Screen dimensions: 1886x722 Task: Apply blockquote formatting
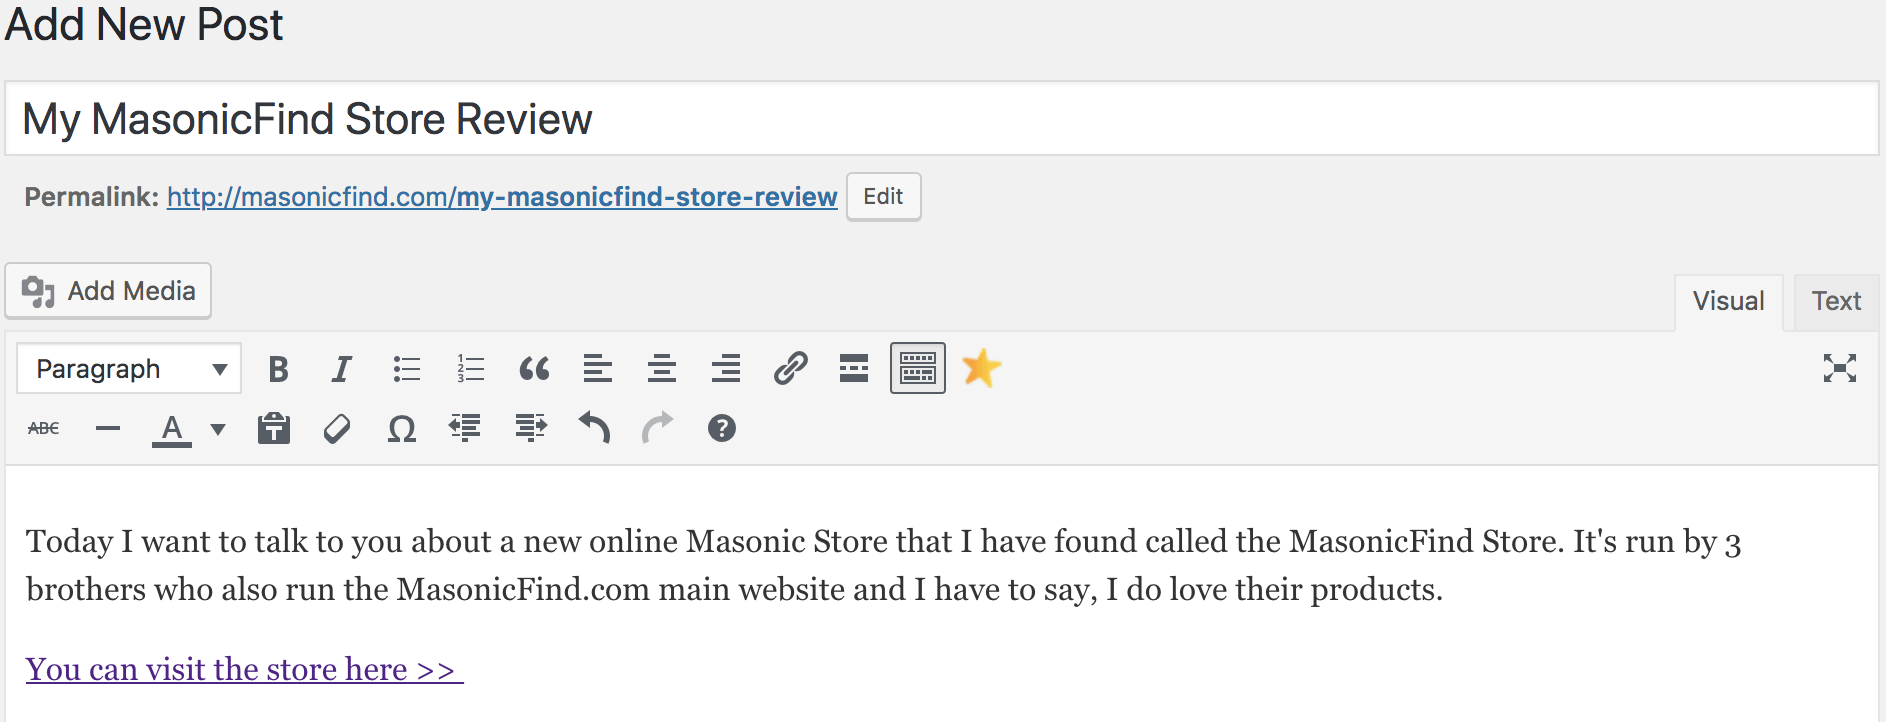click(534, 369)
